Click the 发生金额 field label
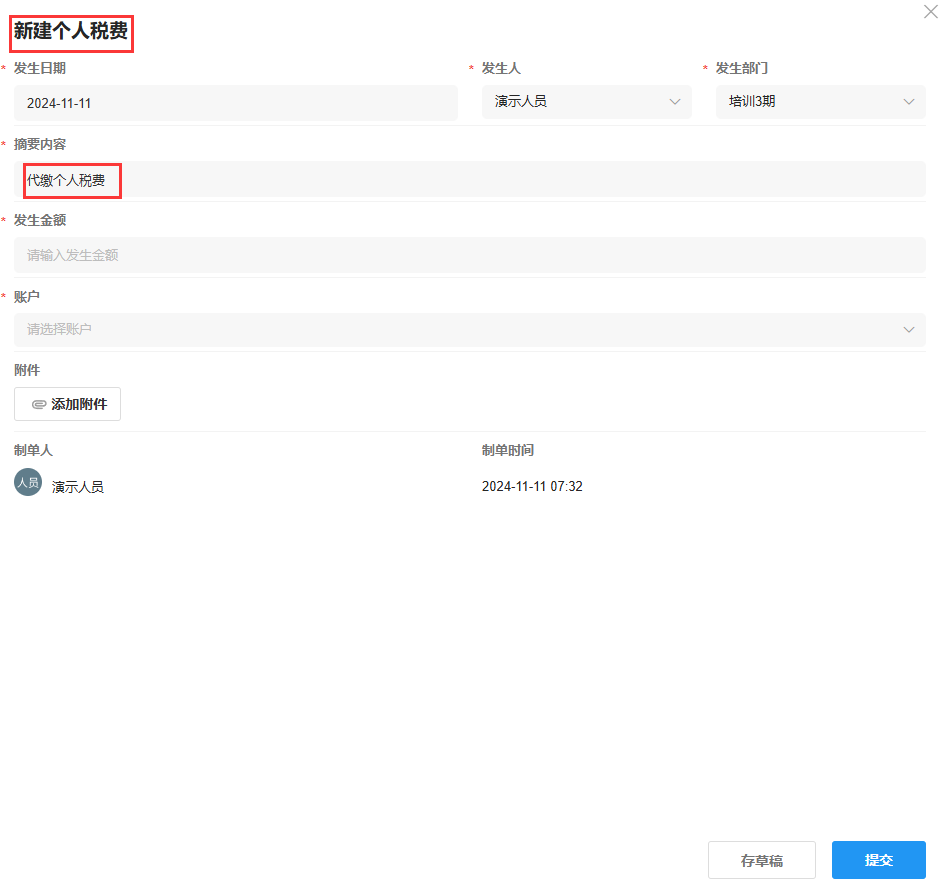This screenshot has height=884, width=943. point(40,220)
